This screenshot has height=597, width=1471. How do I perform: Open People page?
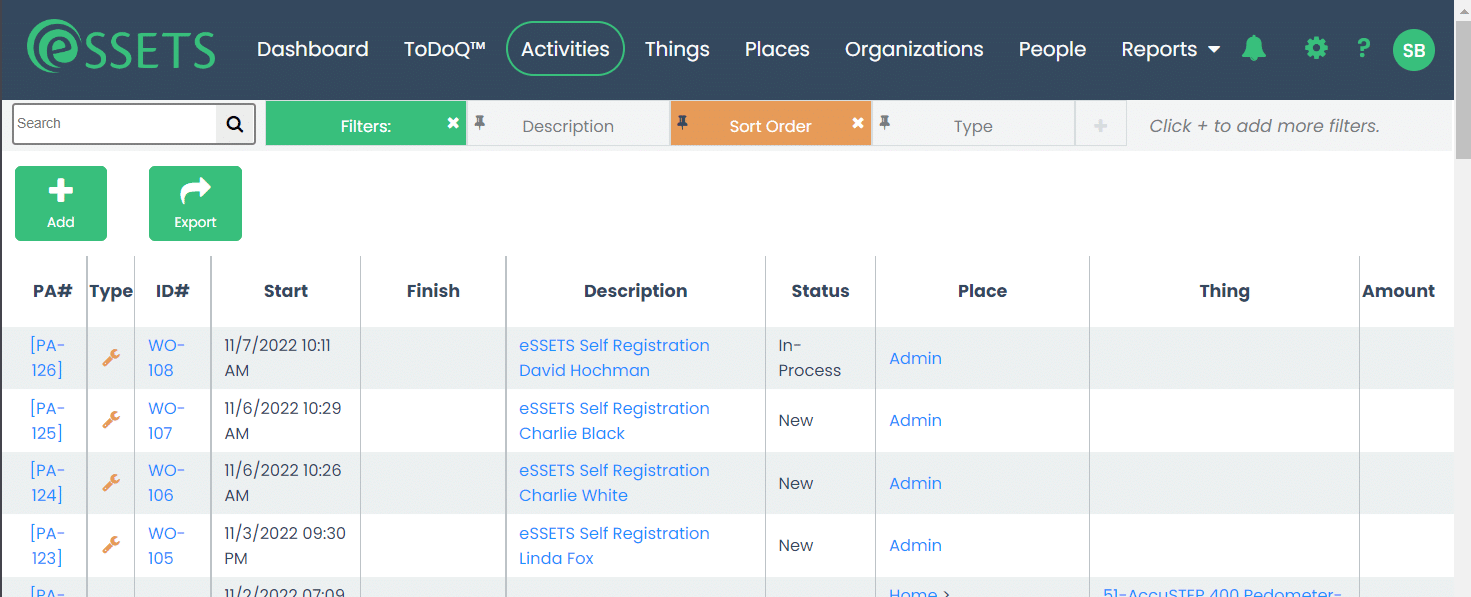tap(1052, 49)
